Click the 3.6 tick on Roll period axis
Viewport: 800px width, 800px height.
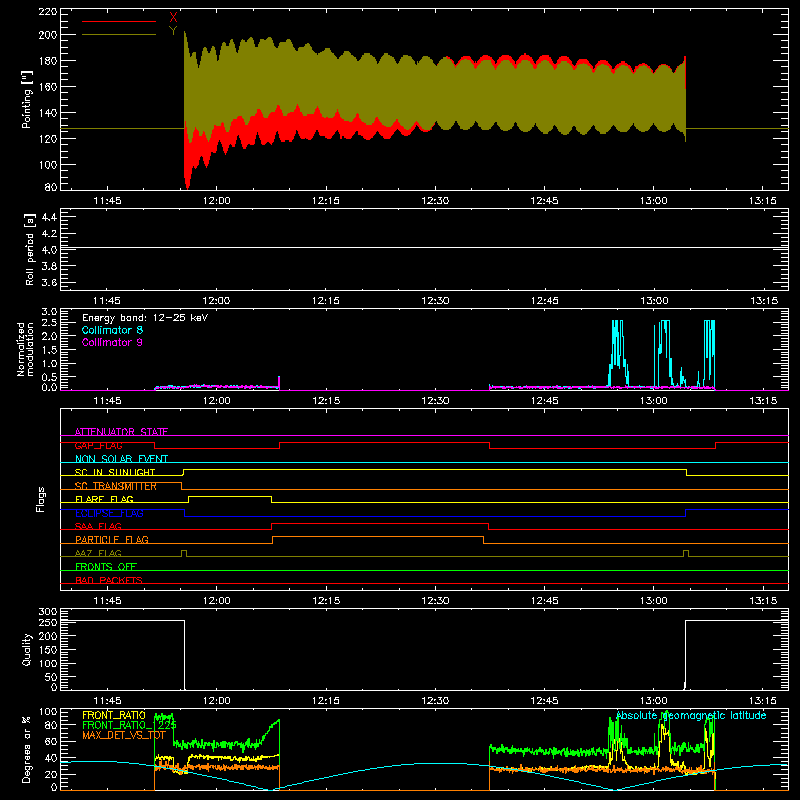tap(49, 282)
